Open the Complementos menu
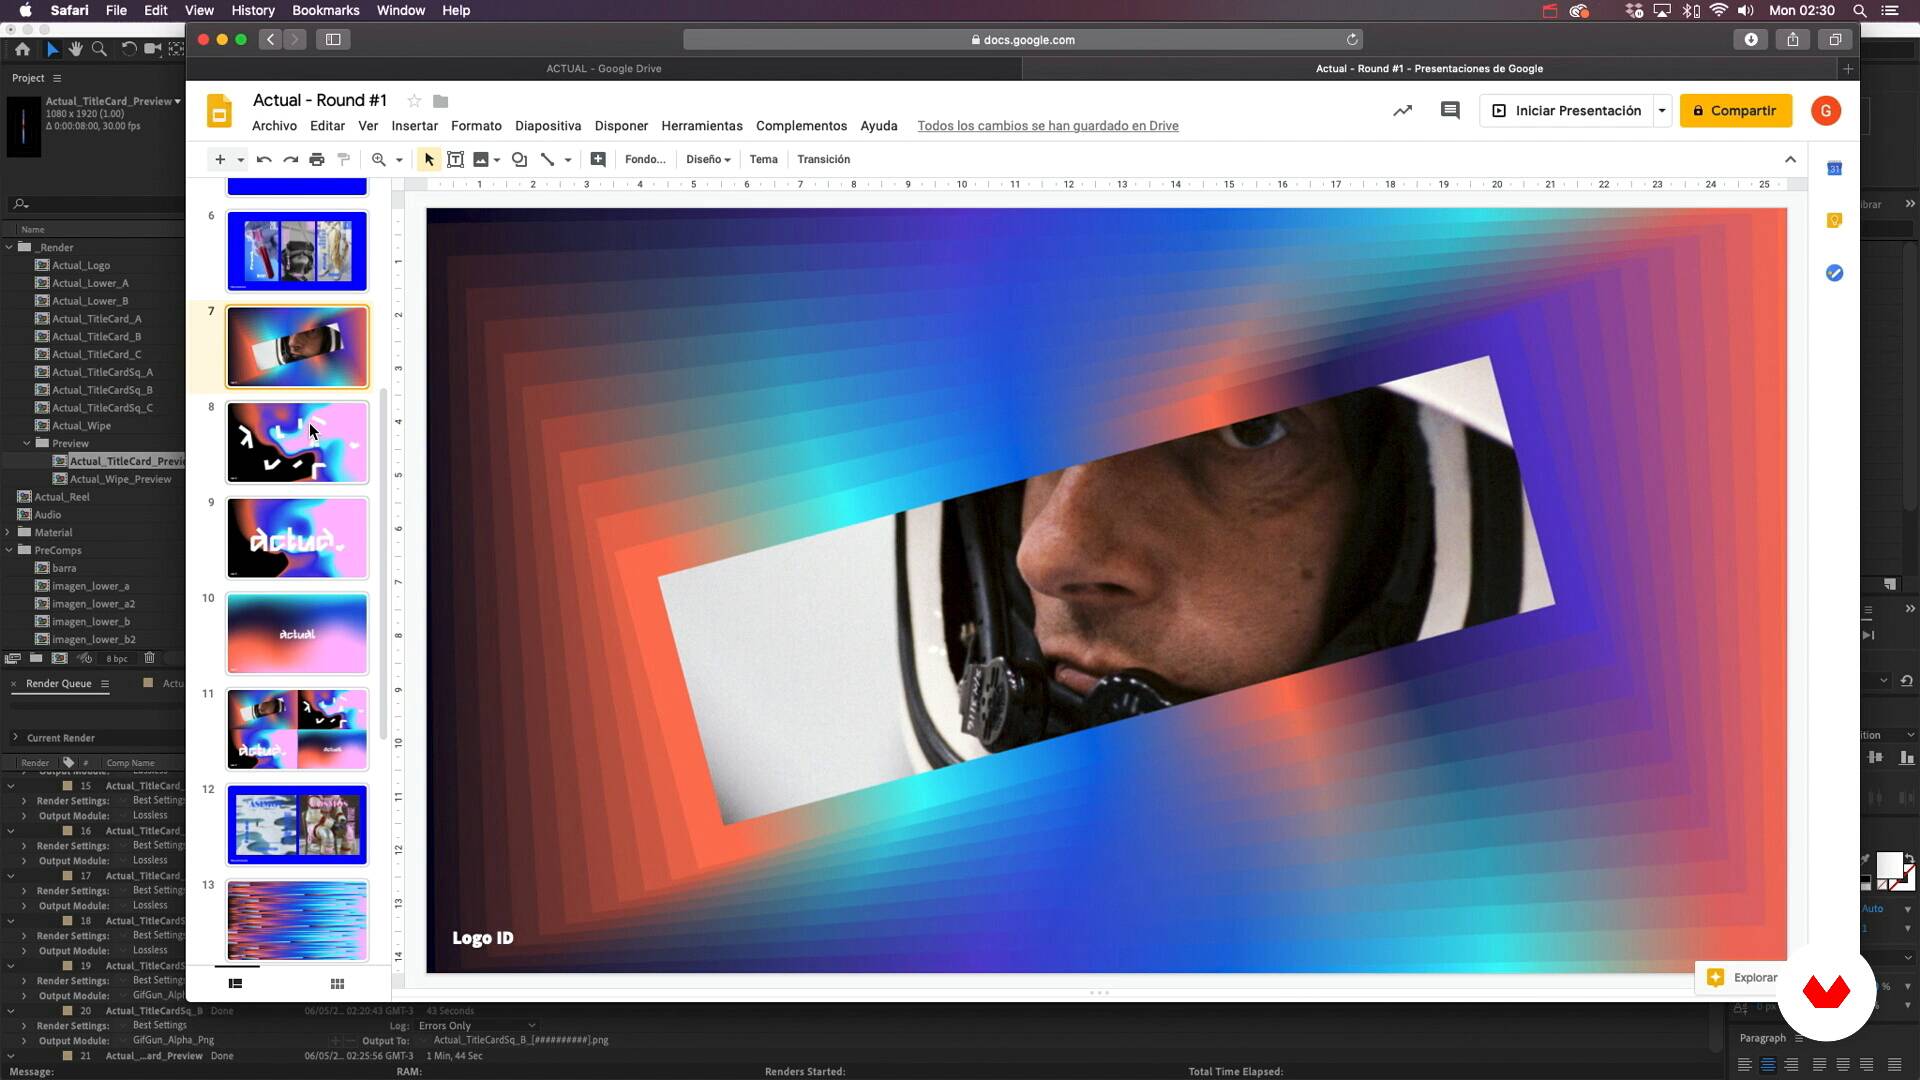 coord(801,126)
